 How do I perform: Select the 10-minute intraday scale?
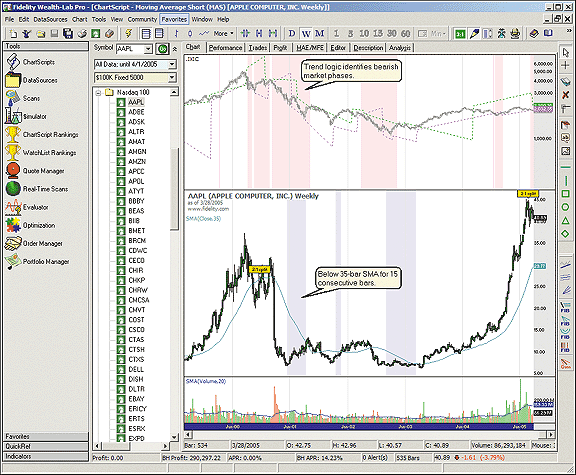pyautogui.click(x=364, y=34)
